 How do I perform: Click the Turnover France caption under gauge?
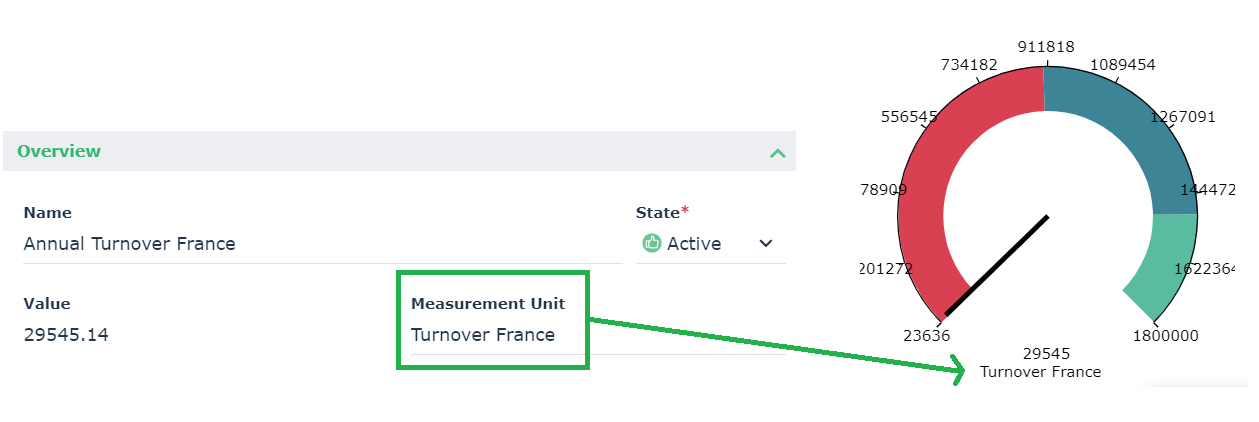coord(1040,372)
